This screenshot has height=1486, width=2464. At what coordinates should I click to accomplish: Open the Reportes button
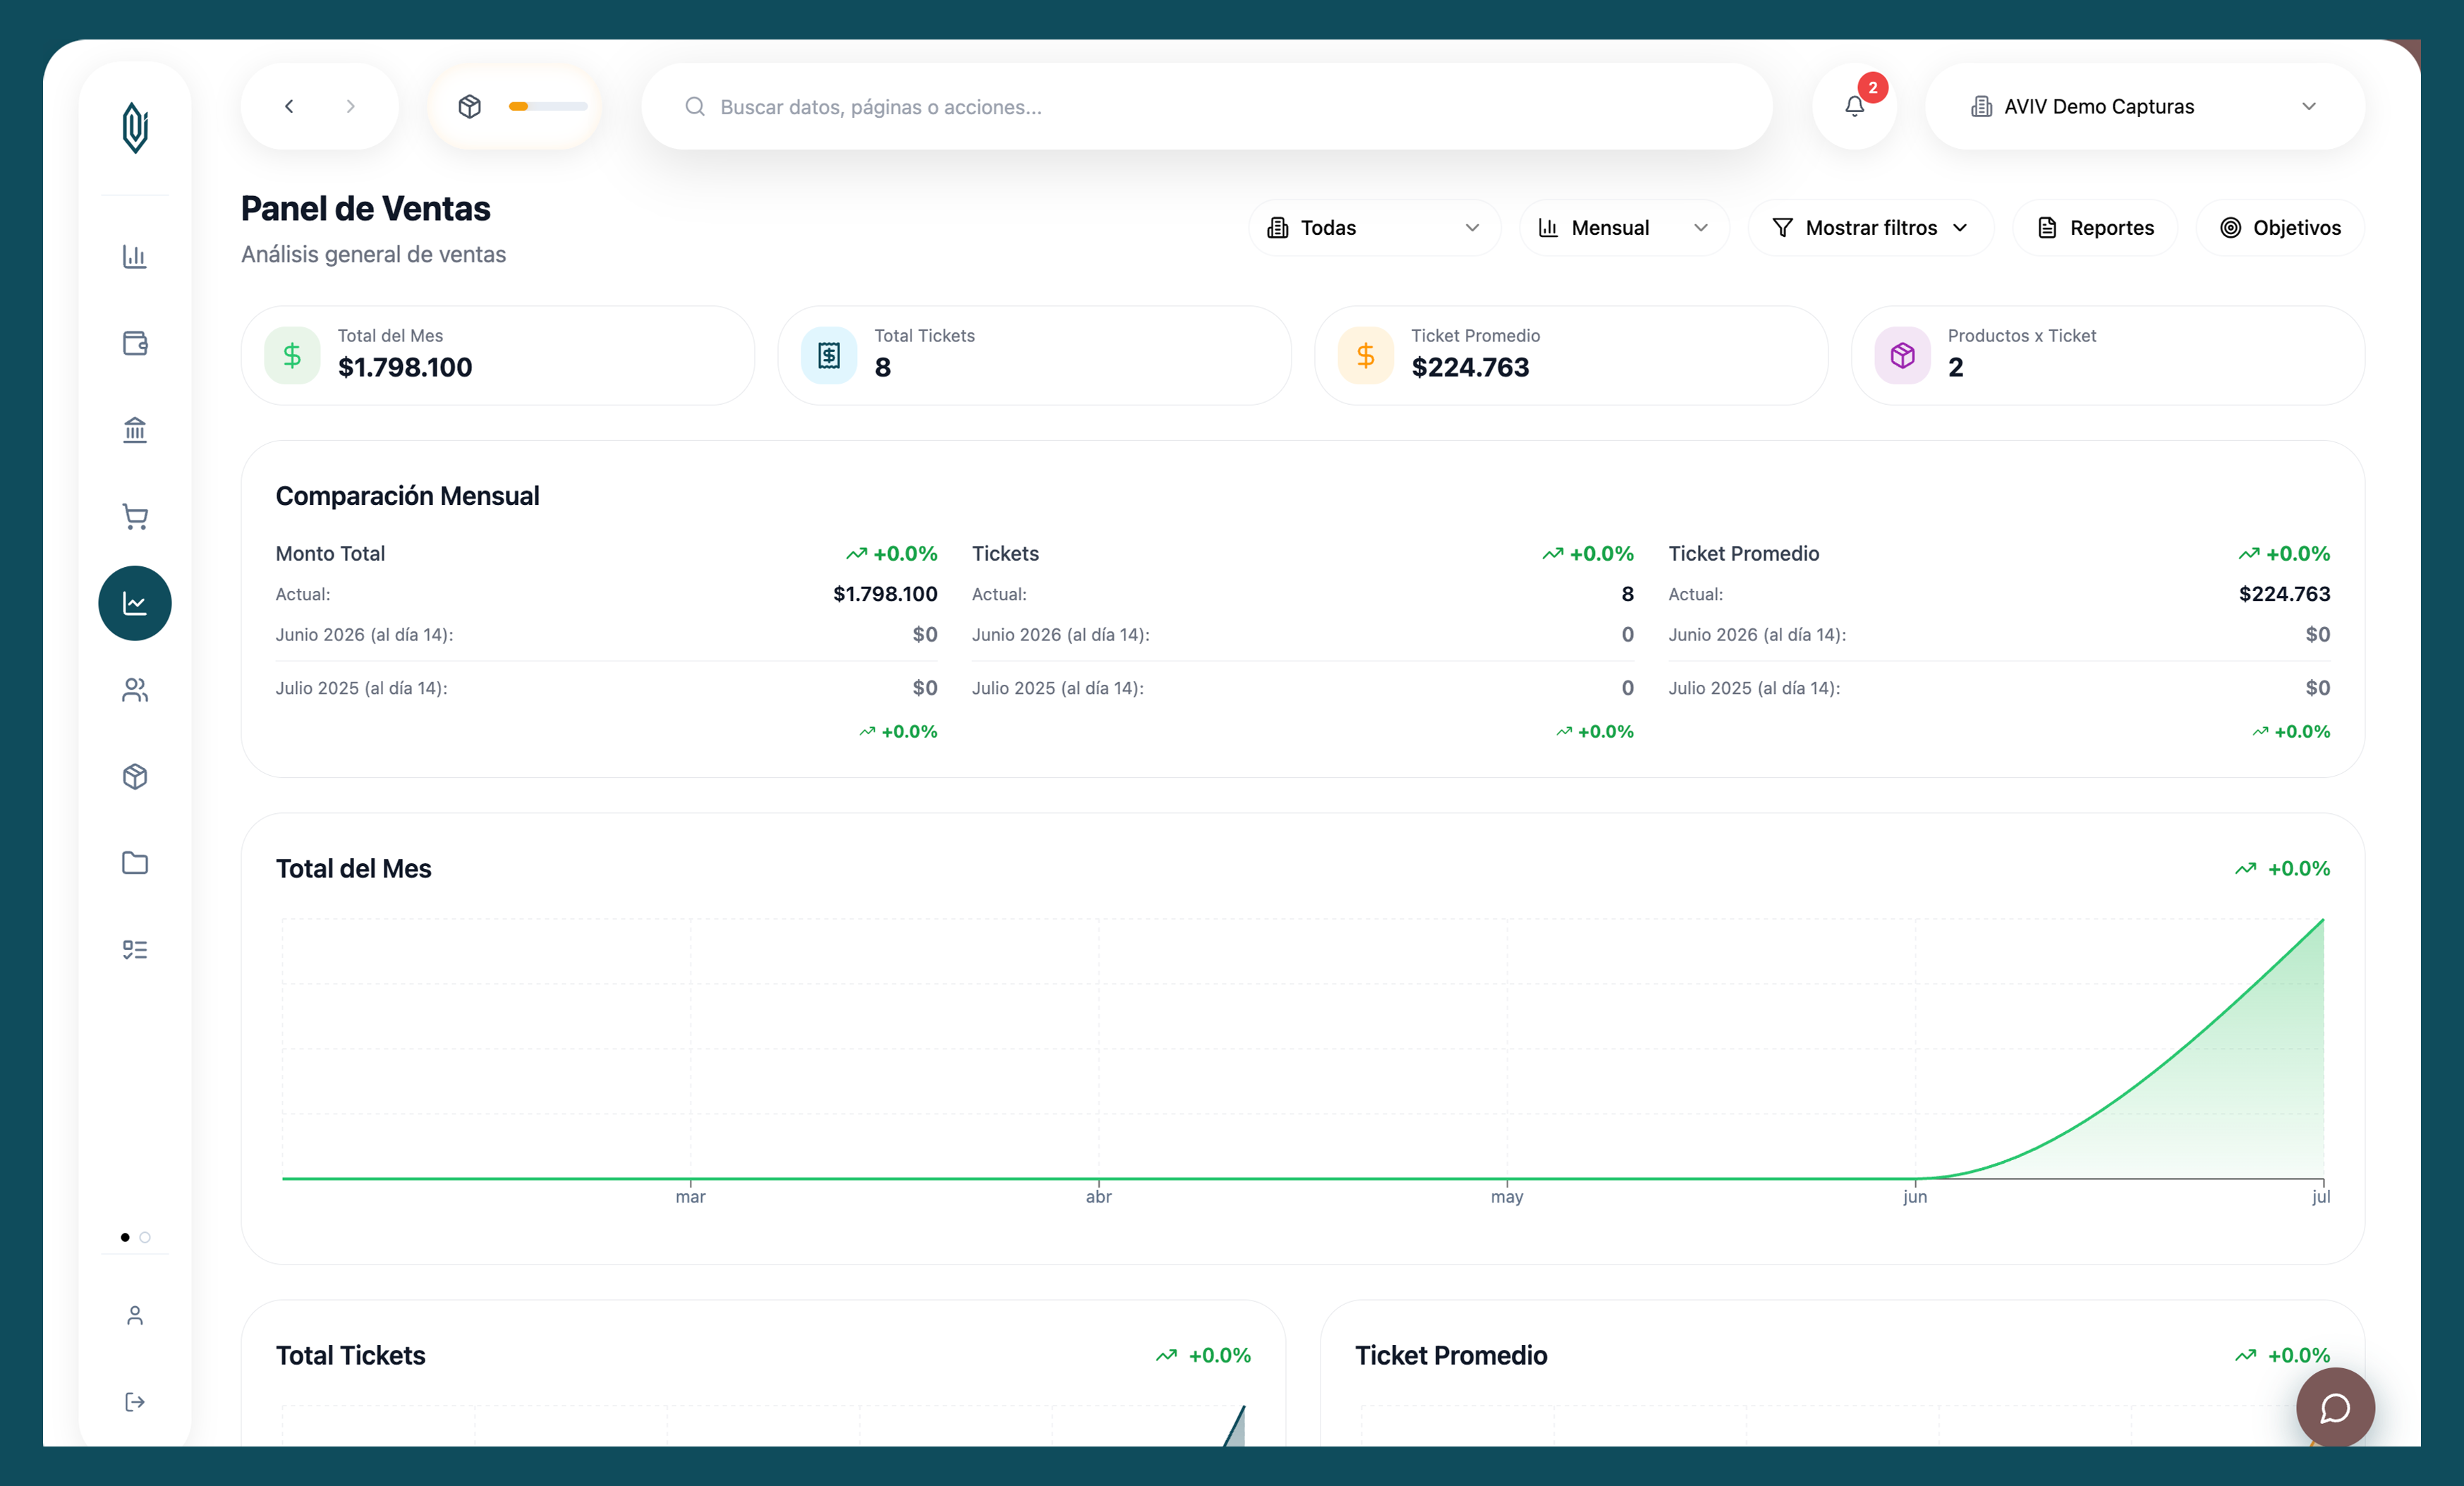pos(2095,228)
